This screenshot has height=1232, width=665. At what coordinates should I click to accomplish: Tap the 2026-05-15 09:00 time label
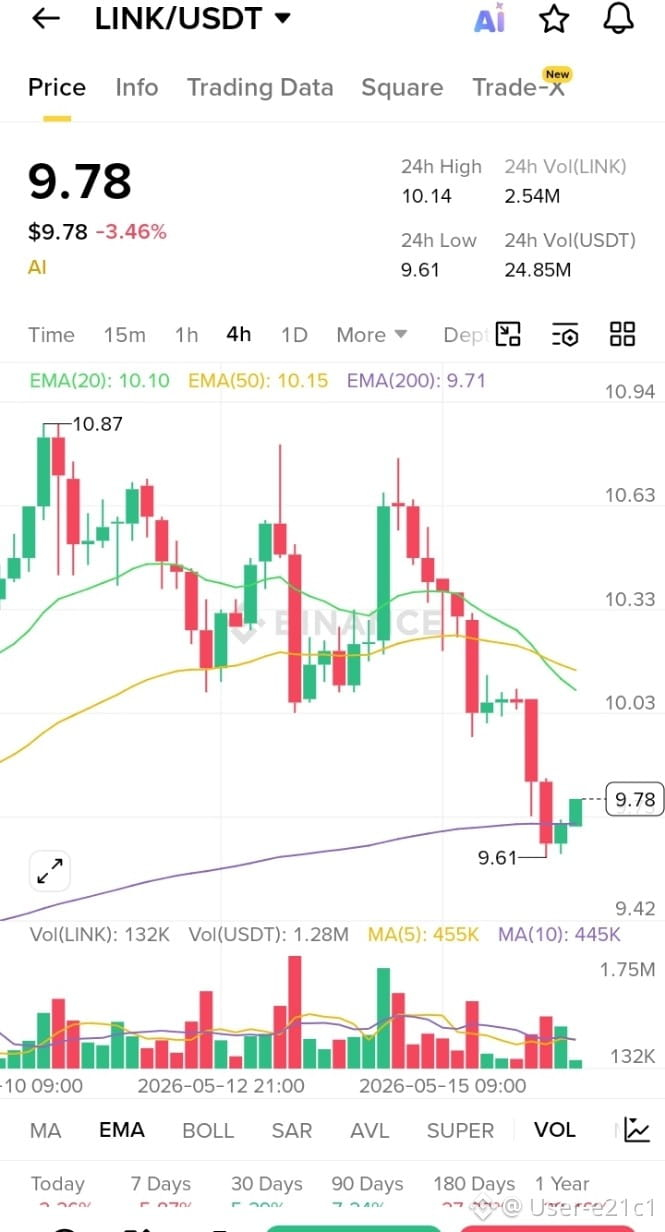(442, 1085)
